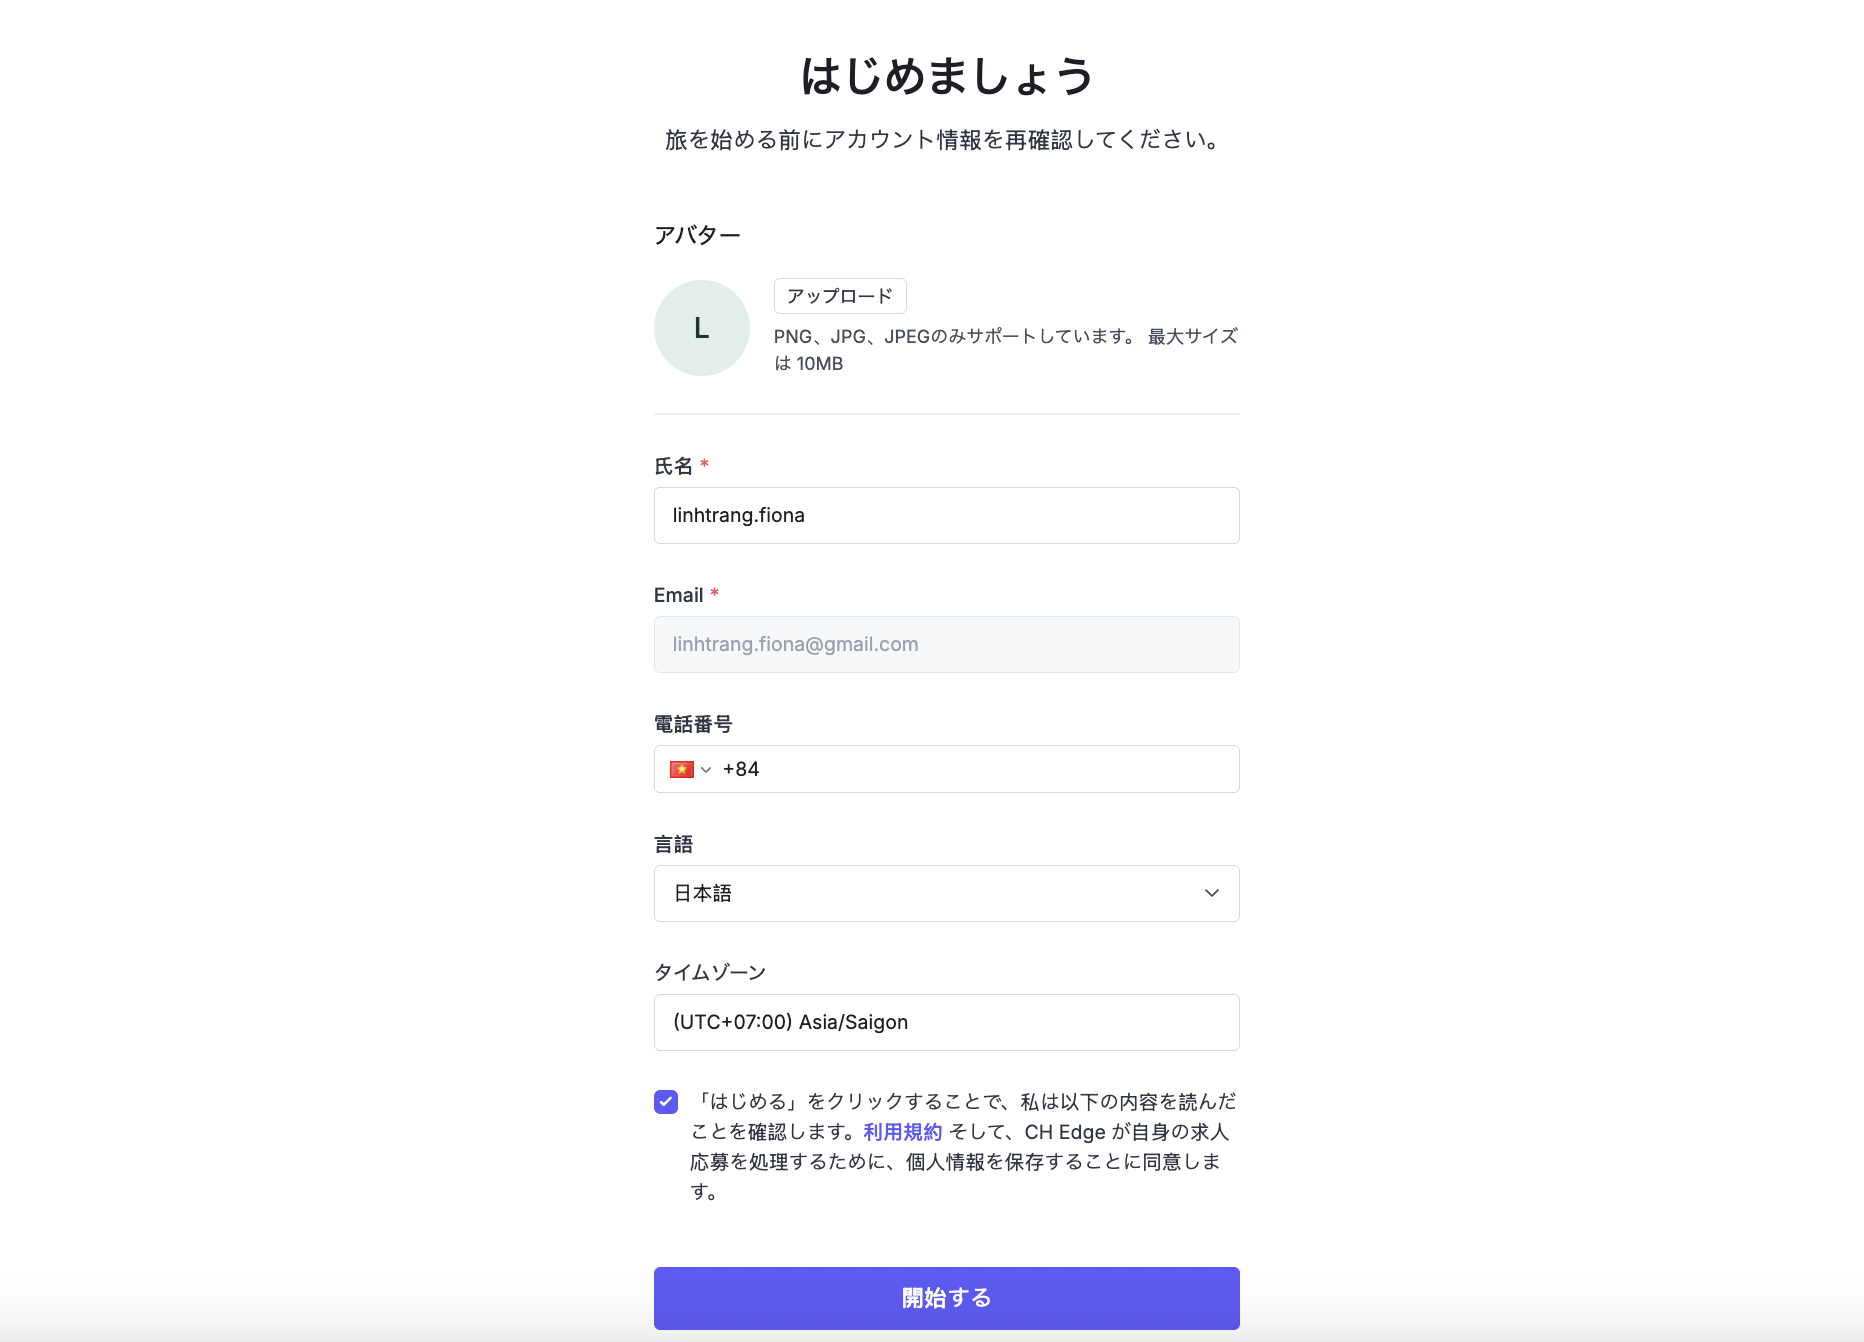Screen dimensions: 1864x1342
Task: Click the 開始する start button
Action: coord(946,1298)
